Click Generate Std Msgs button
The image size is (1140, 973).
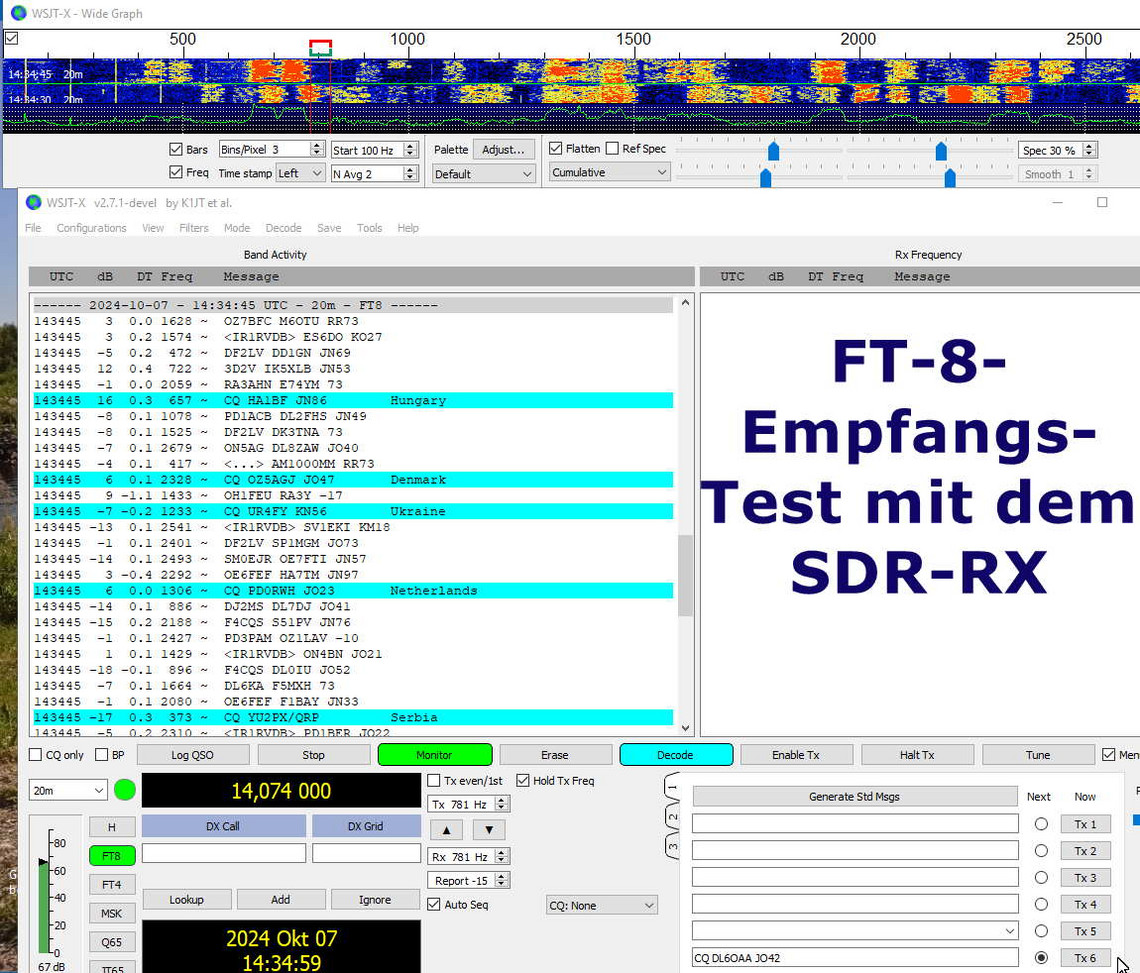[854, 796]
